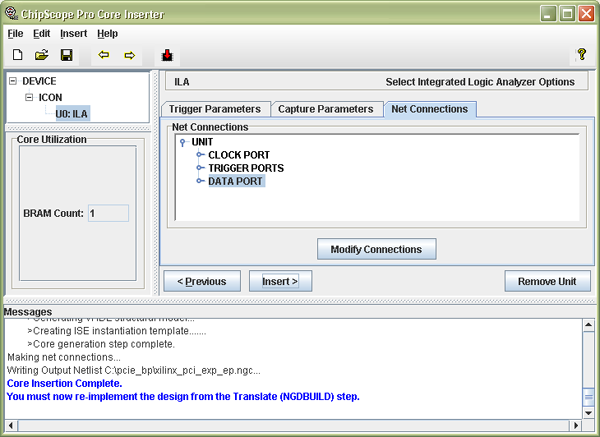Click the red Insert Core toolbar icon
The width and height of the screenshot is (600, 437).
pyautogui.click(x=167, y=54)
